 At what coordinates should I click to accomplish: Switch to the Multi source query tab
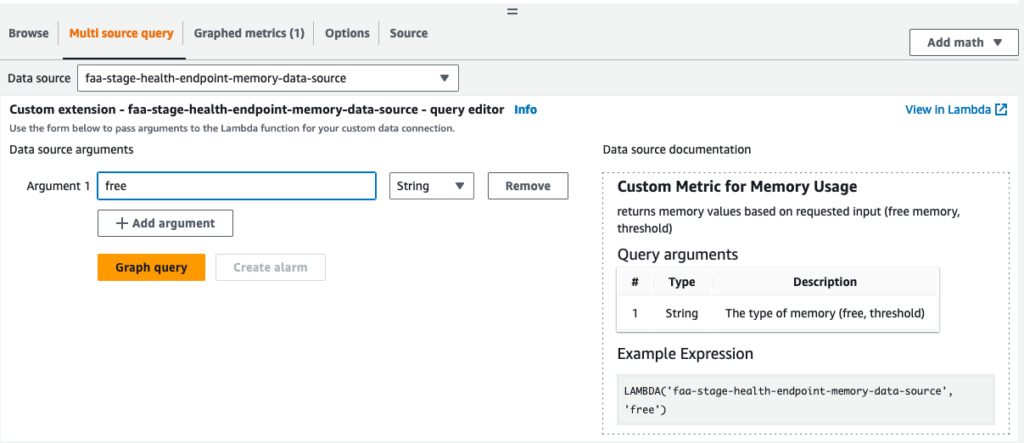tap(121, 33)
